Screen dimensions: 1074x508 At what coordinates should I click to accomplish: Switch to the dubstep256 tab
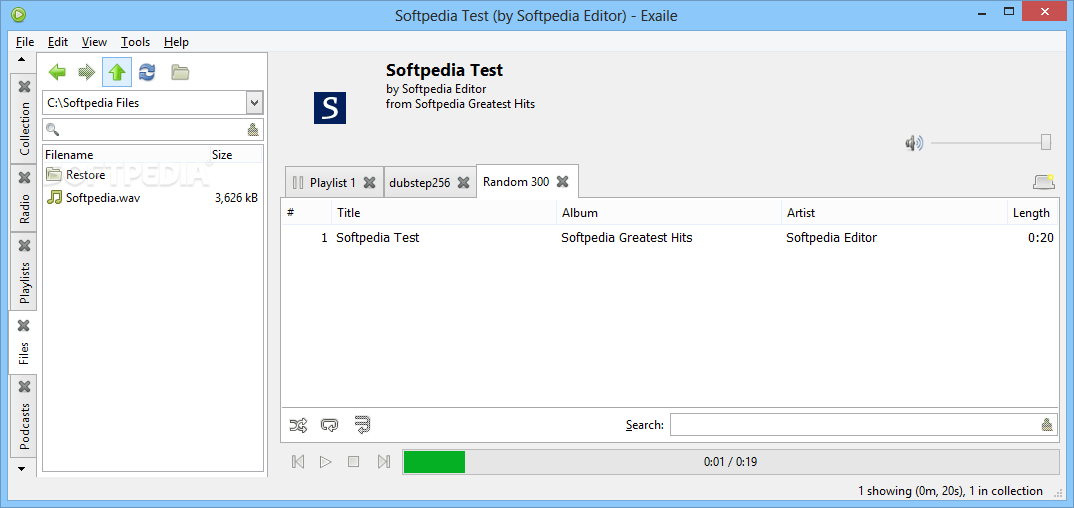pyautogui.click(x=420, y=183)
